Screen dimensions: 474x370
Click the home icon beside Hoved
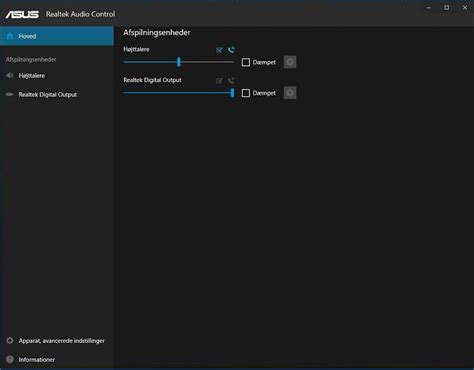[x=10, y=36]
